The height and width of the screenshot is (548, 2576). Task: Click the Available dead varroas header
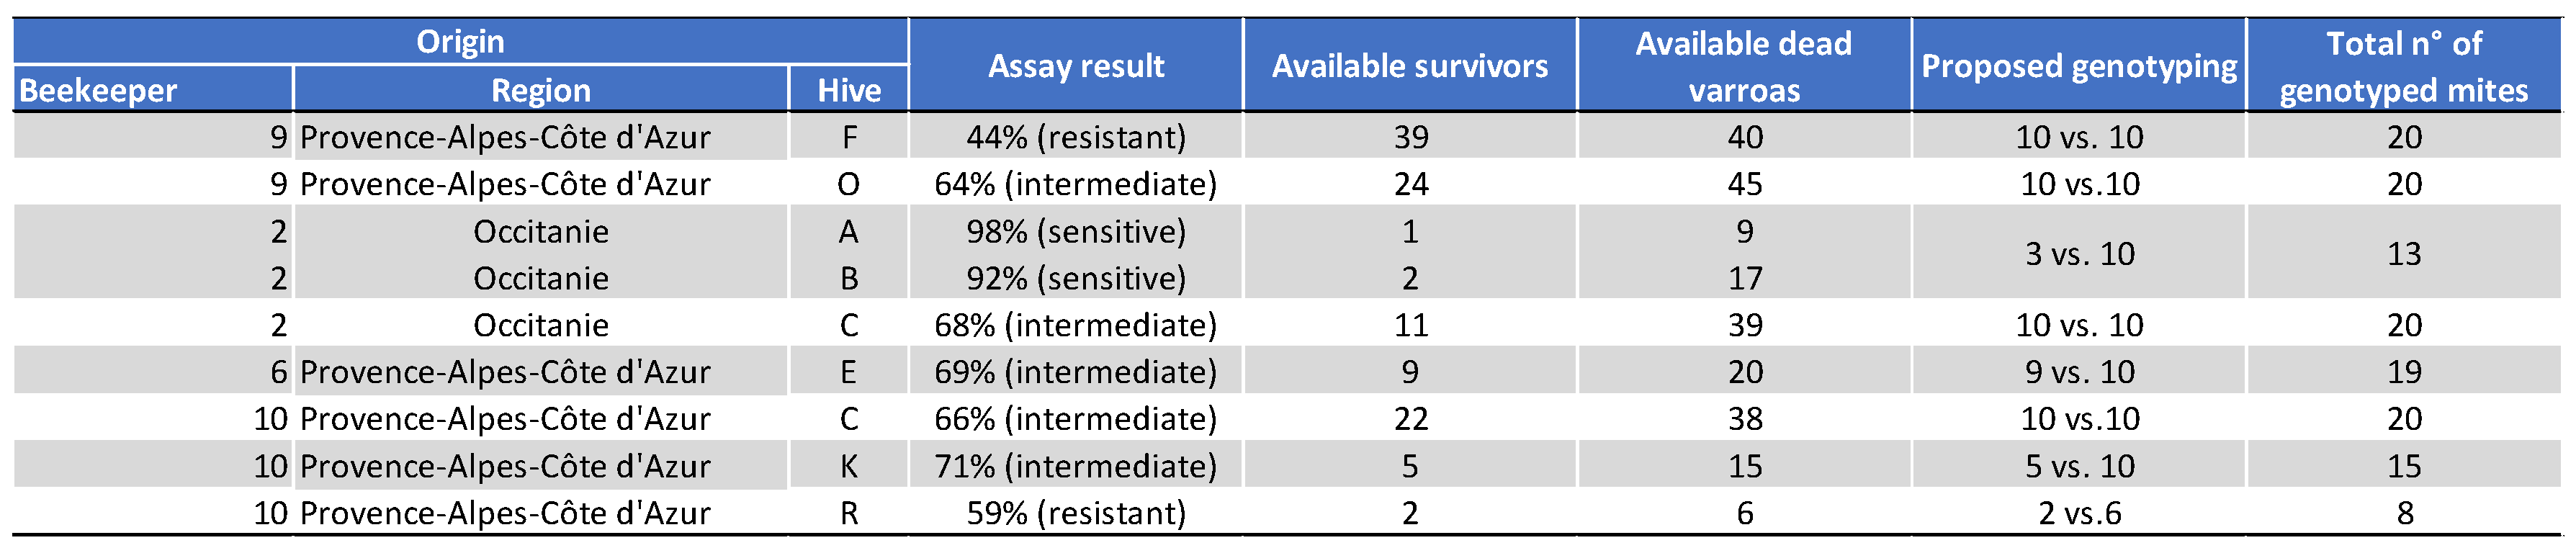tap(1744, 66)
